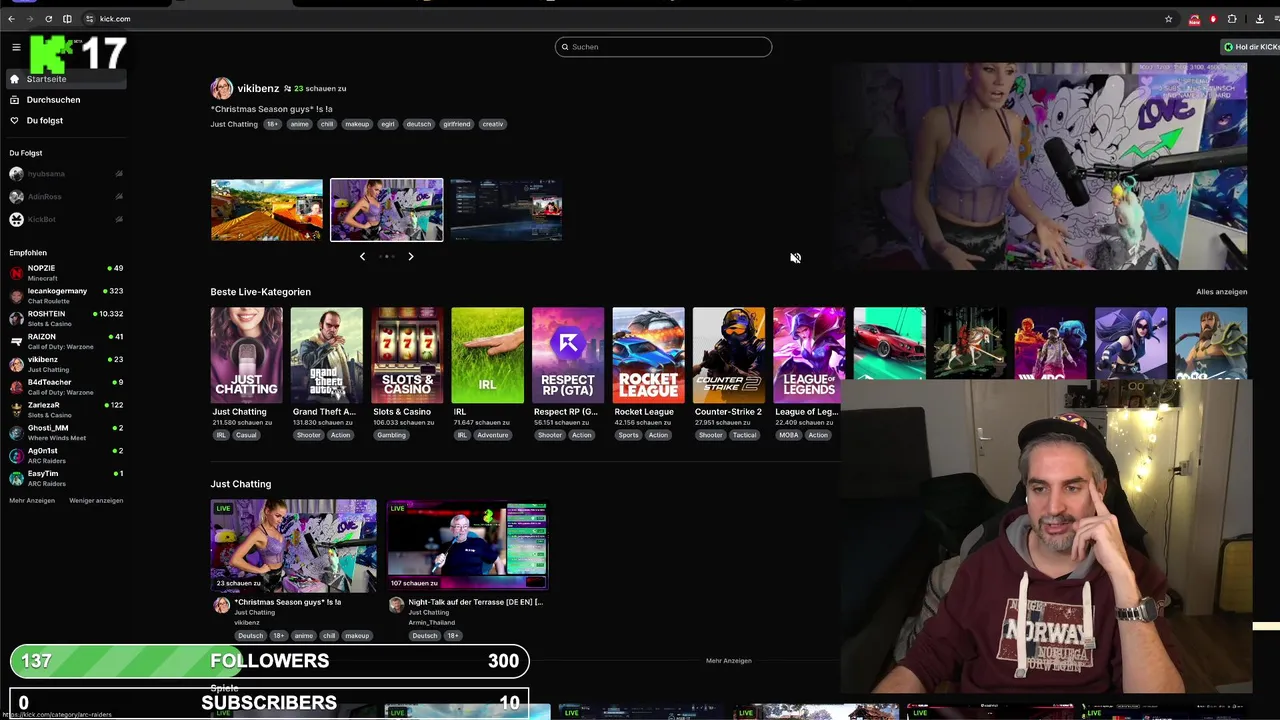
Task: Show next featured stream with right chevron
Action: click(x=410, y=256)
